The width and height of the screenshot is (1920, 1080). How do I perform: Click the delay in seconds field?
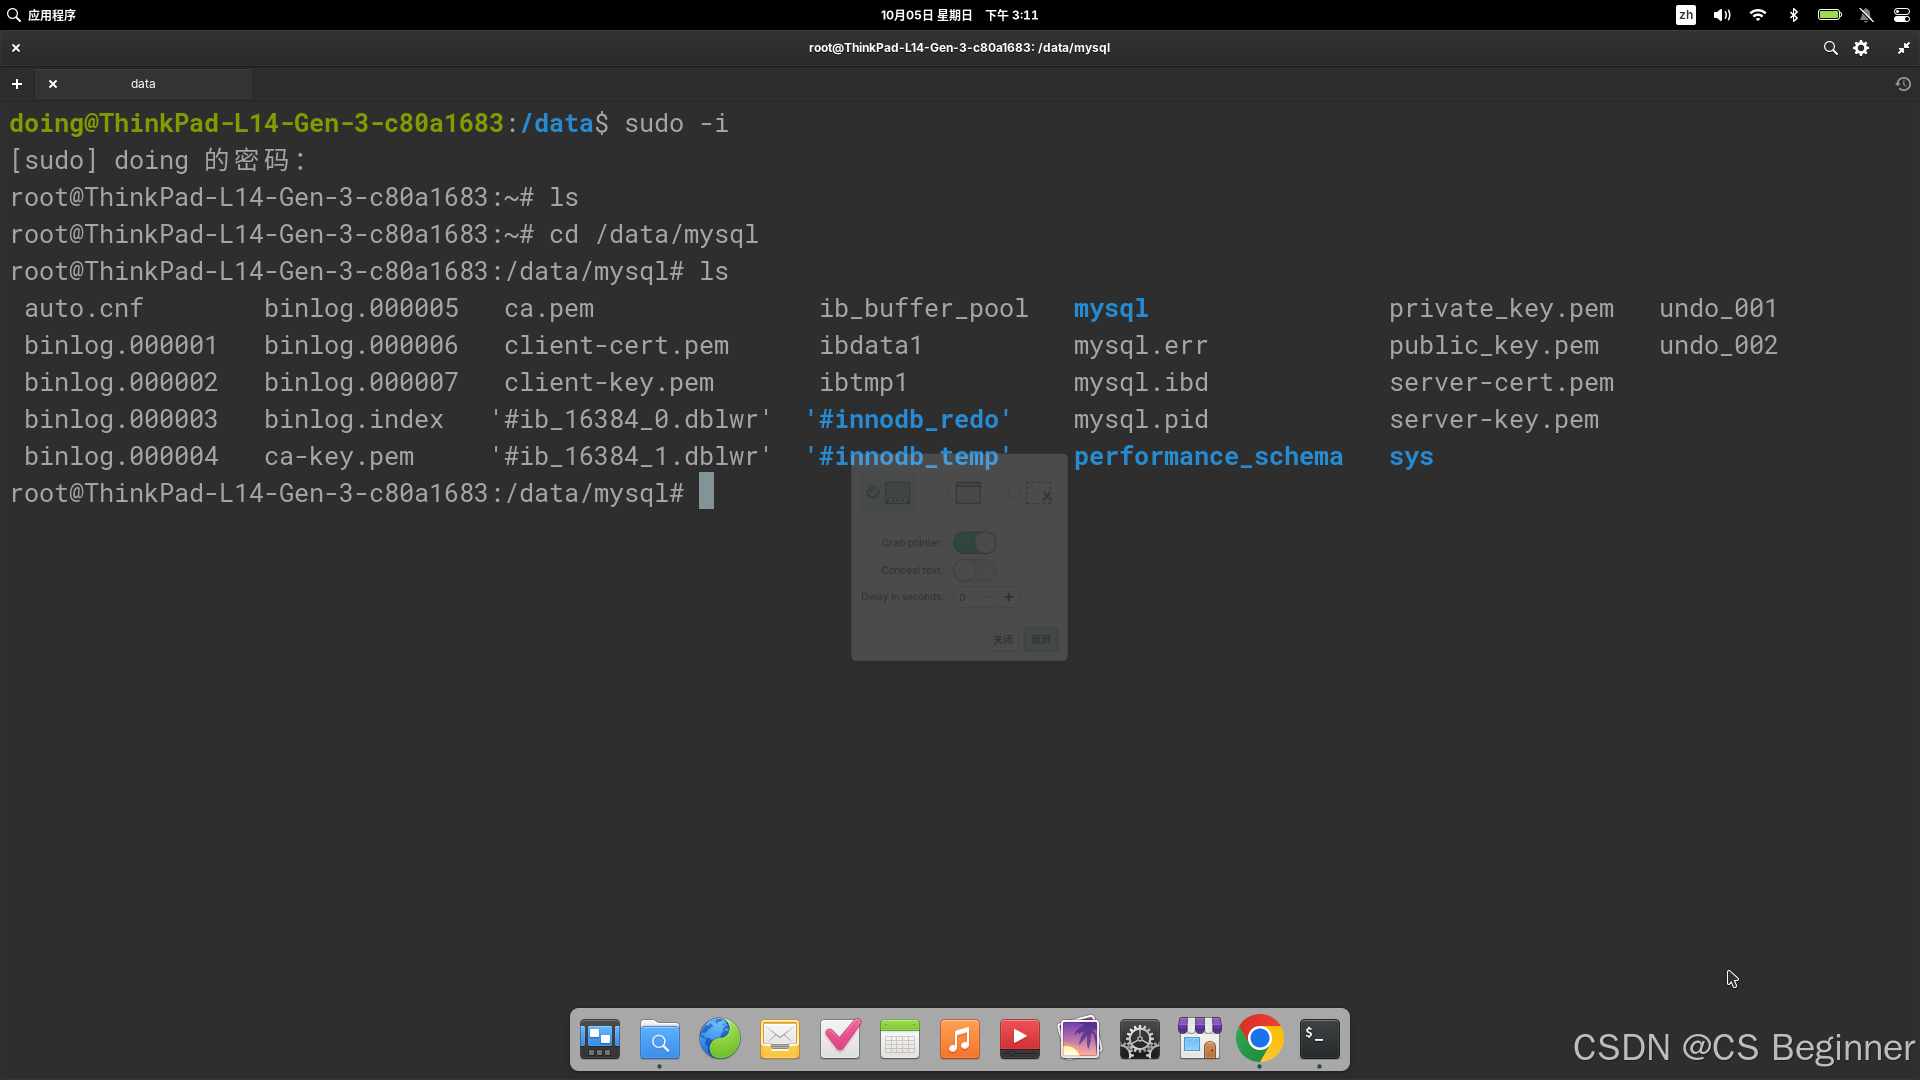pos(965,597)
